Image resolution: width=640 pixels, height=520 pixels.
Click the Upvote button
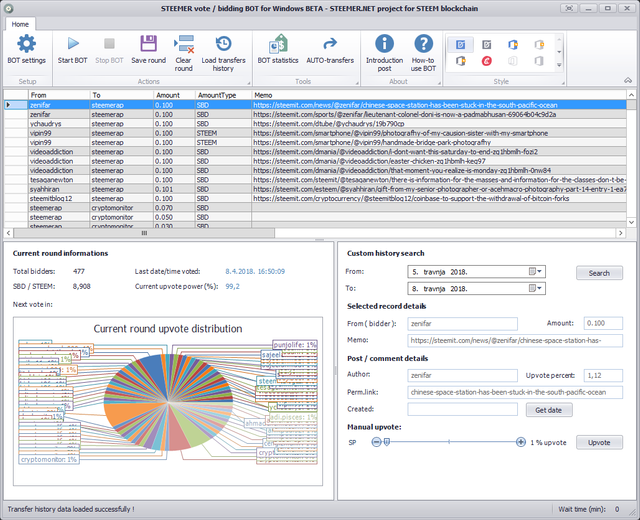click(599, 442)
